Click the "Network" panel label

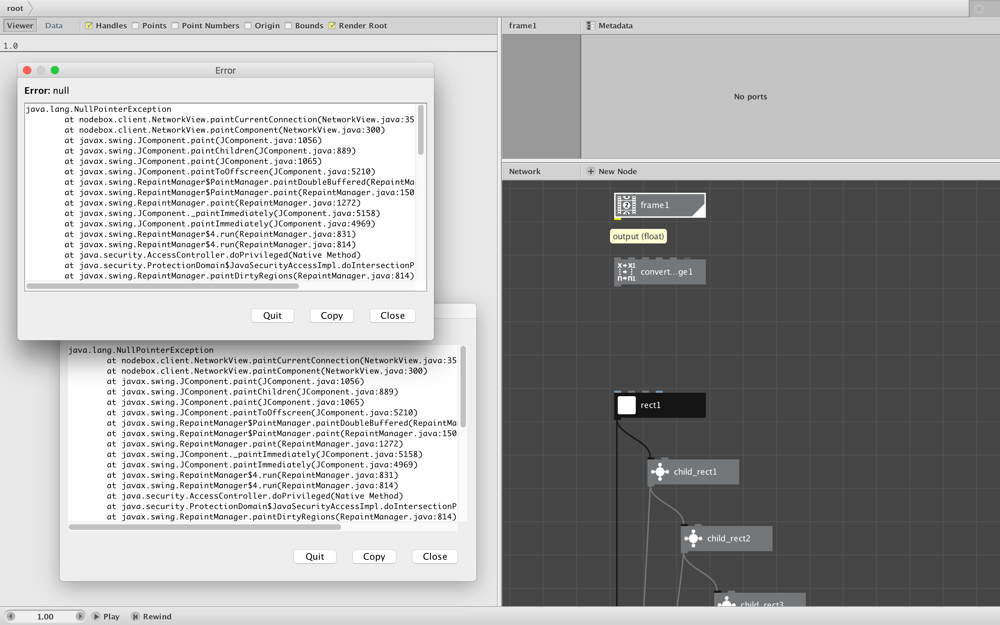(524, 172)
